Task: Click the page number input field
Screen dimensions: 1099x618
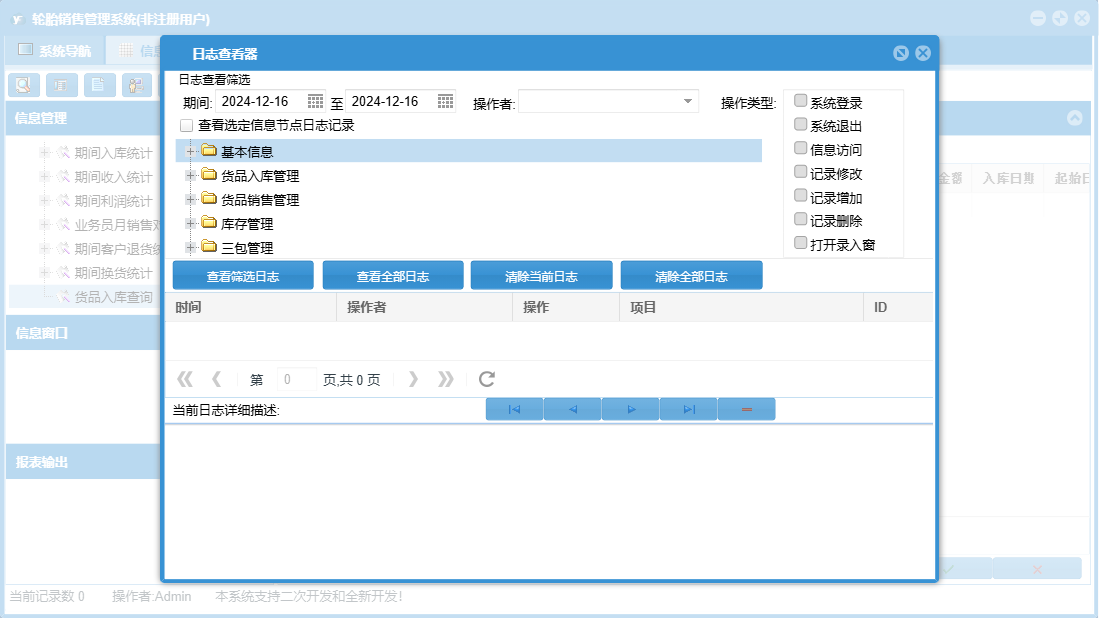Action: pos(296,380)
